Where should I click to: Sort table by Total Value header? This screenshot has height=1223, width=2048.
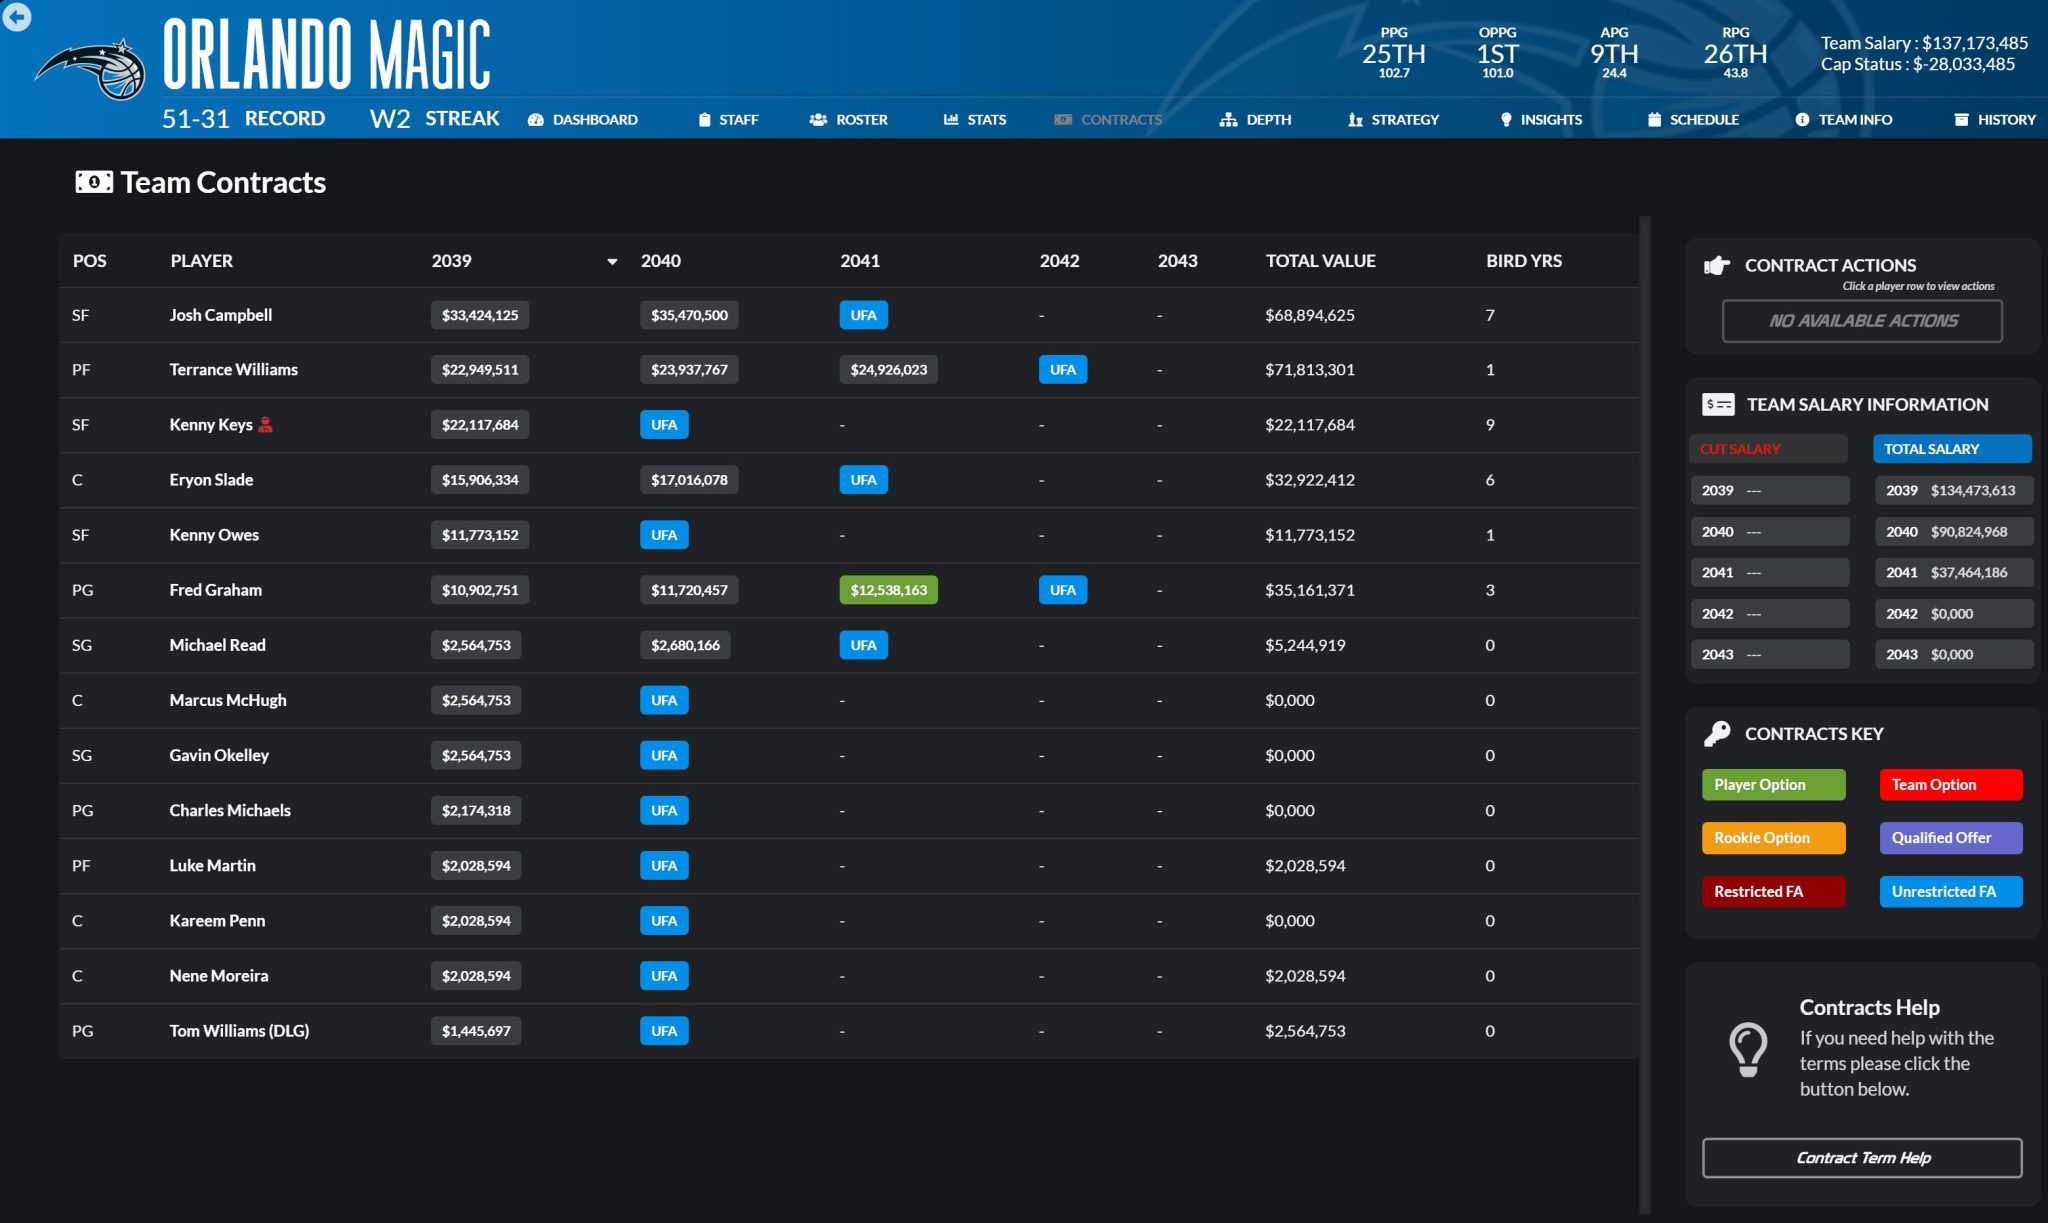click(1320, 261)
